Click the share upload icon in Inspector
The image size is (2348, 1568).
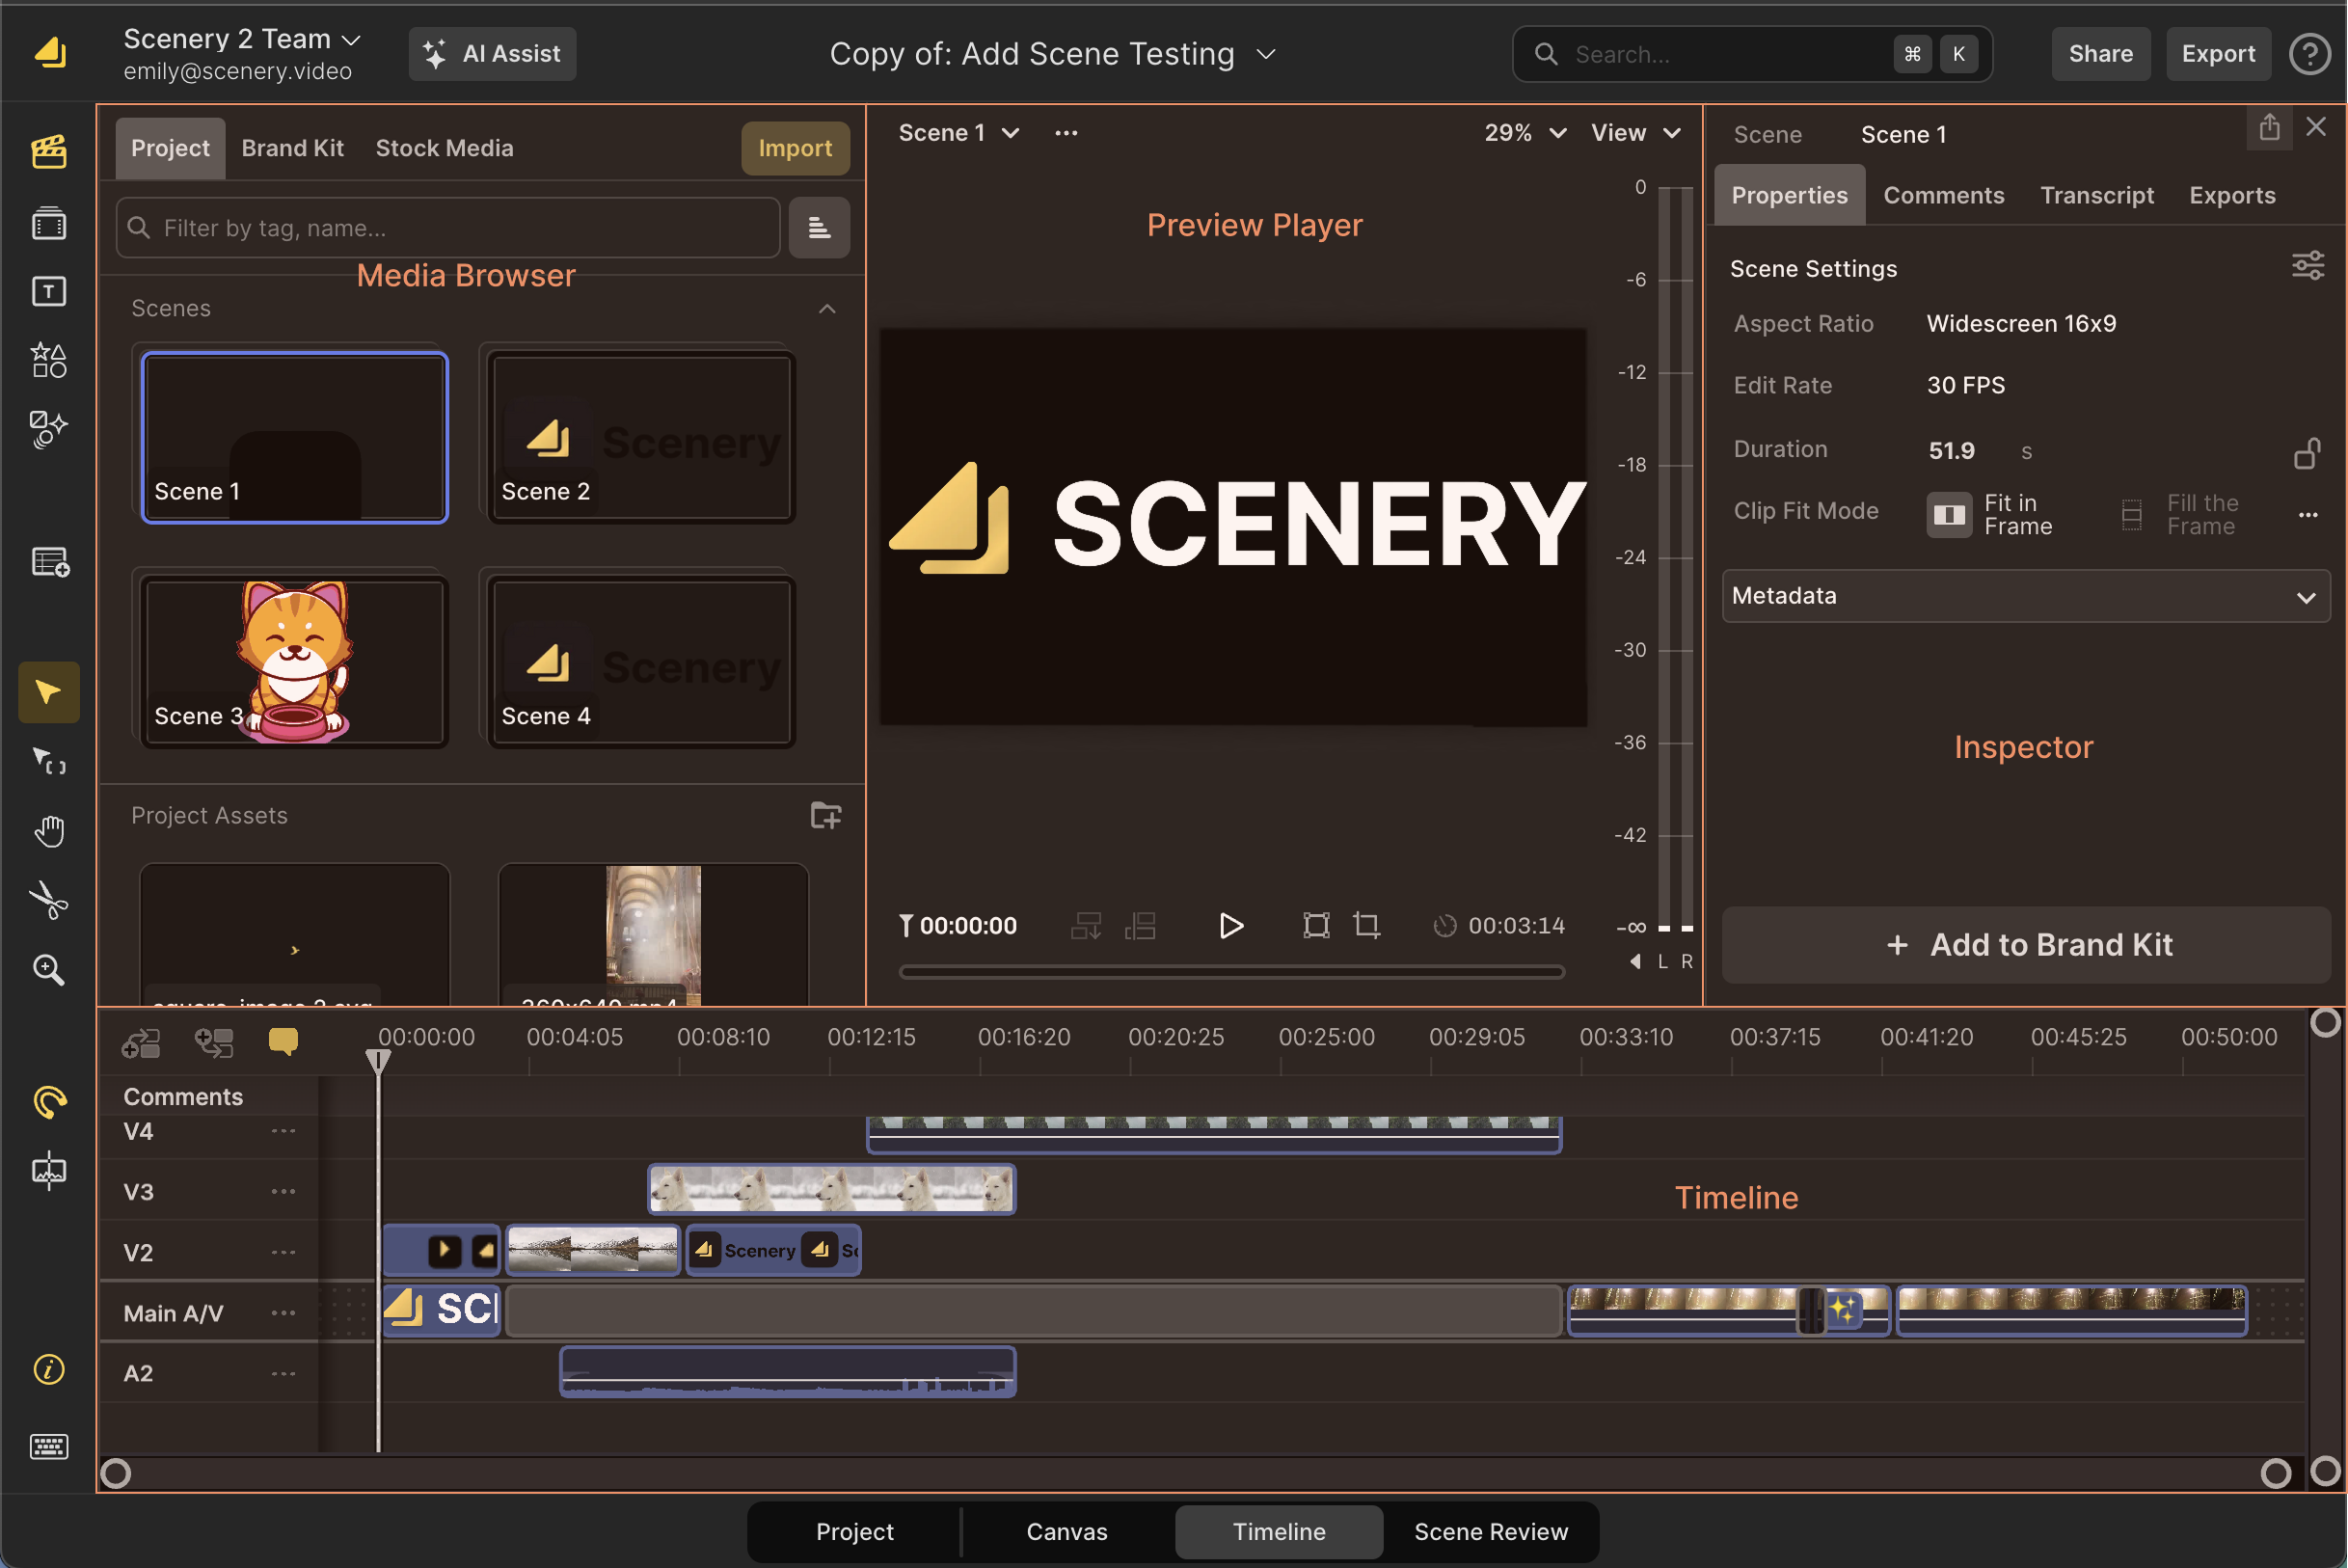pos(2270,129)
